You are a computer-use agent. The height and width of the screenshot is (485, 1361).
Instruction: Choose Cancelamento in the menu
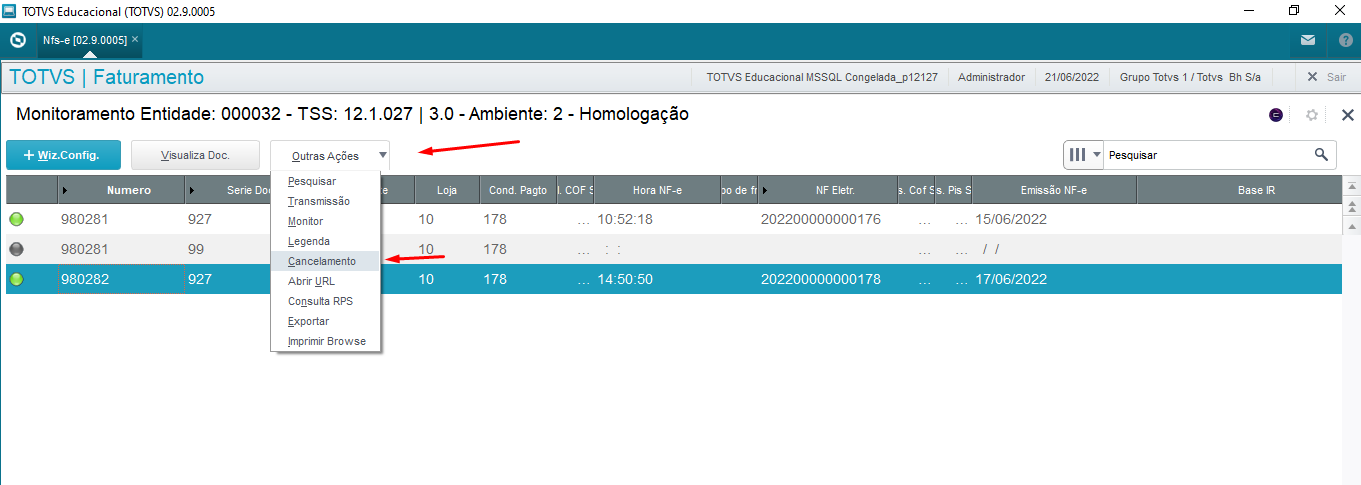click(x=325, y=261)
